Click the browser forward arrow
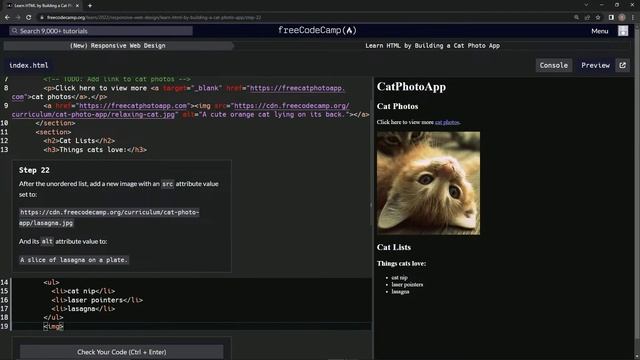Viewport: 640px width, 360px height. pyautogui.click(x=18, y=17)
